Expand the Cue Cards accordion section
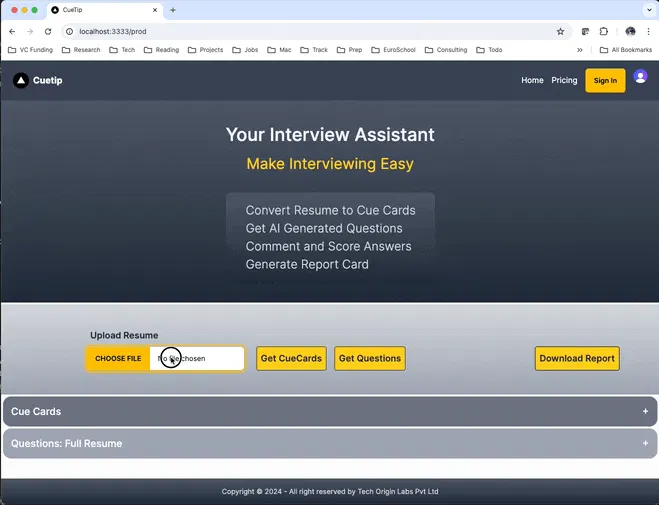Image resolution: width=659 pixels, height=505 pixels. point(330,411)
